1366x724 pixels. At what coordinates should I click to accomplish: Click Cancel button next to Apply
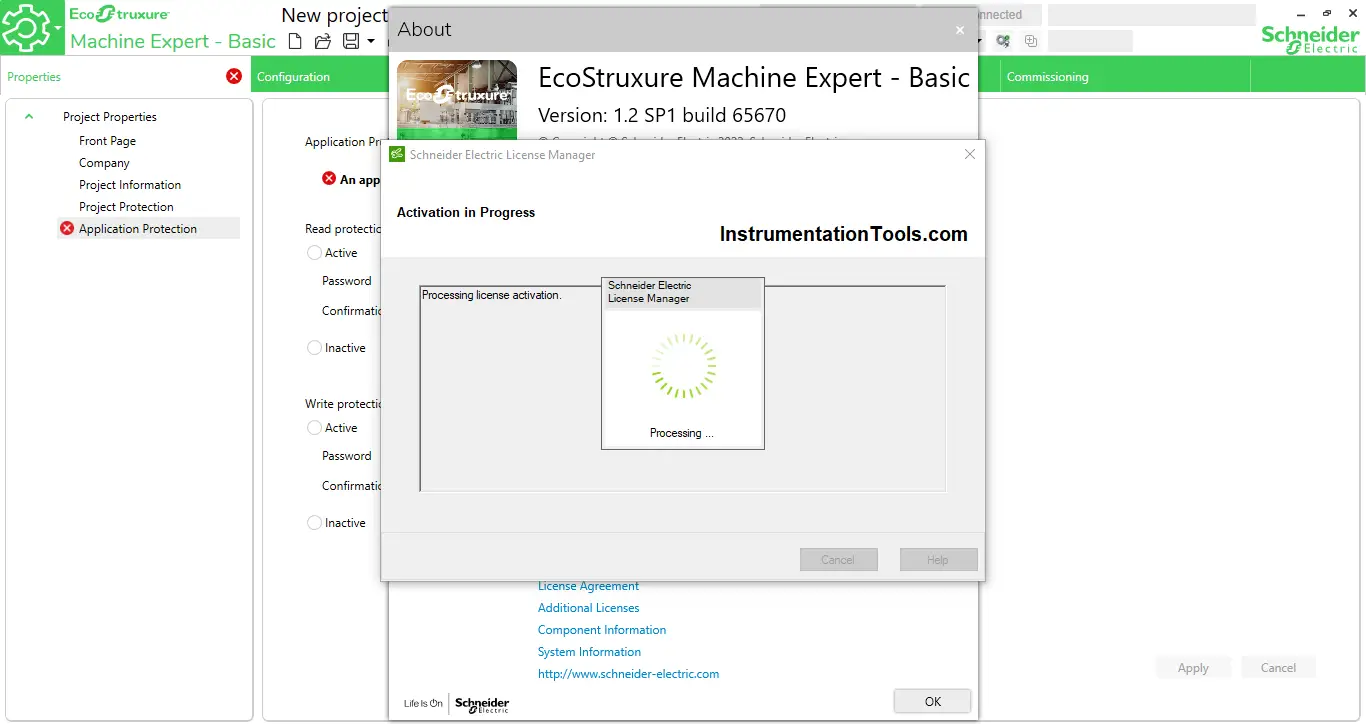(1278, 668)
